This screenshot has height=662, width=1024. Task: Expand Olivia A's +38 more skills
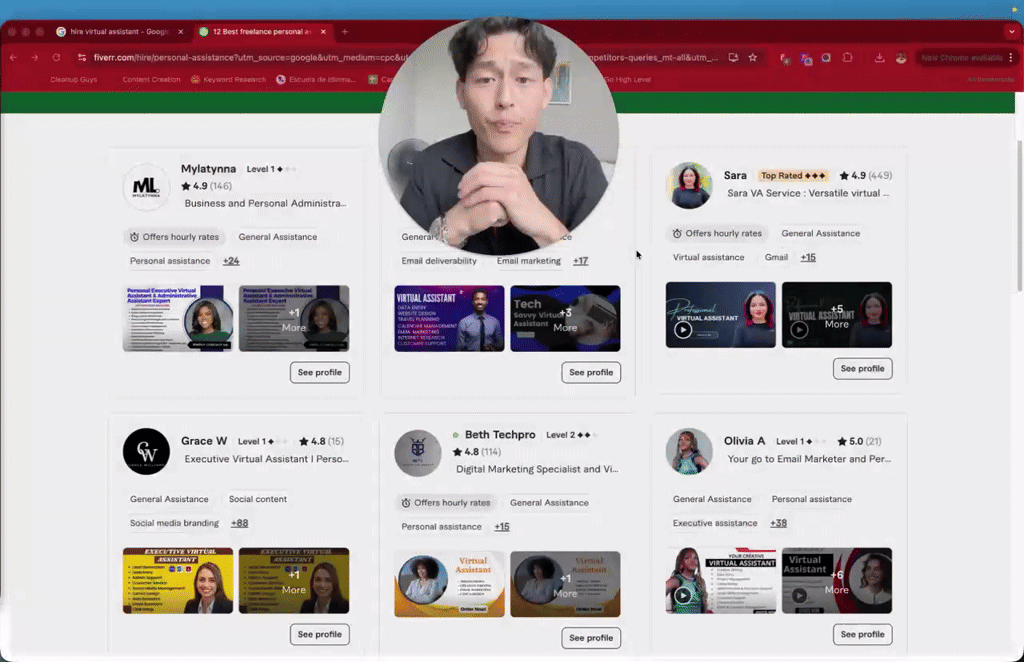[778, 523]
